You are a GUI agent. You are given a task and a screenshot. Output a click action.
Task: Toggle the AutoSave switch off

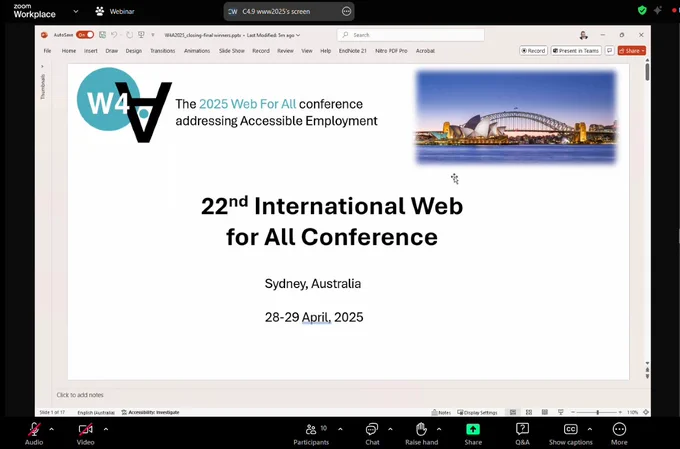(x=85, y=35)
